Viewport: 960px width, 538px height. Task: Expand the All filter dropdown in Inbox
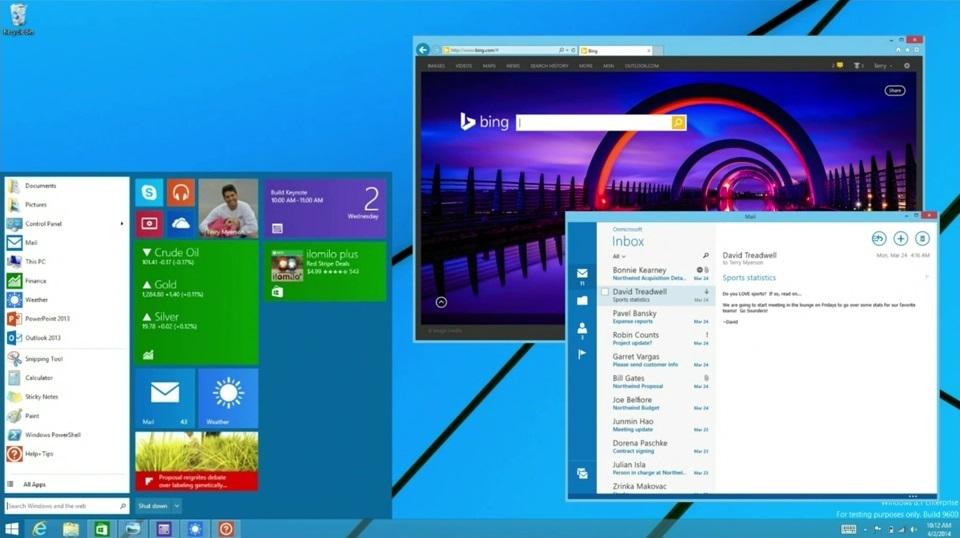coord(619,256)
